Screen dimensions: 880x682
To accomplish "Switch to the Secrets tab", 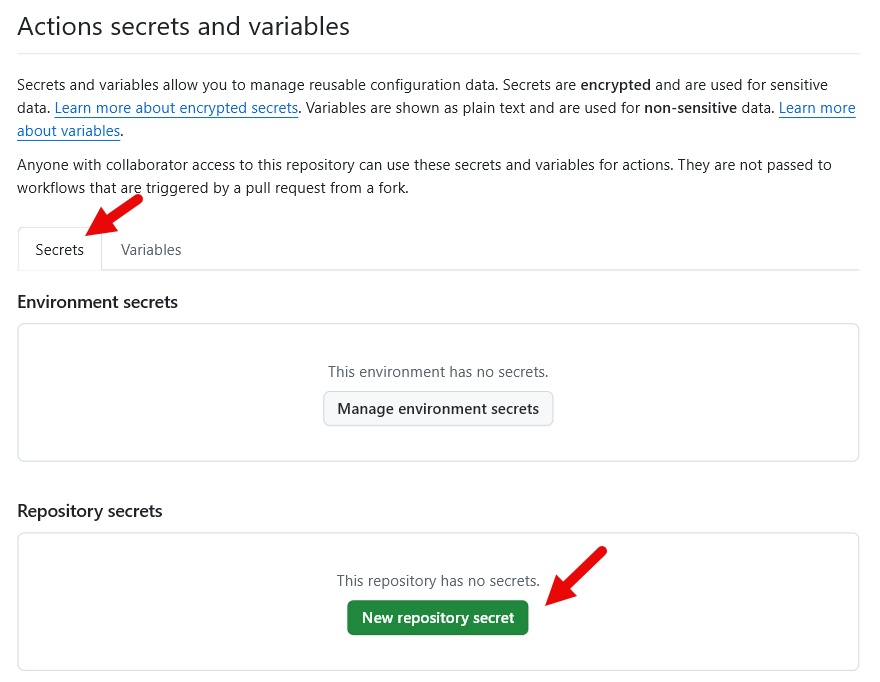I will click(x=59, y=250).
